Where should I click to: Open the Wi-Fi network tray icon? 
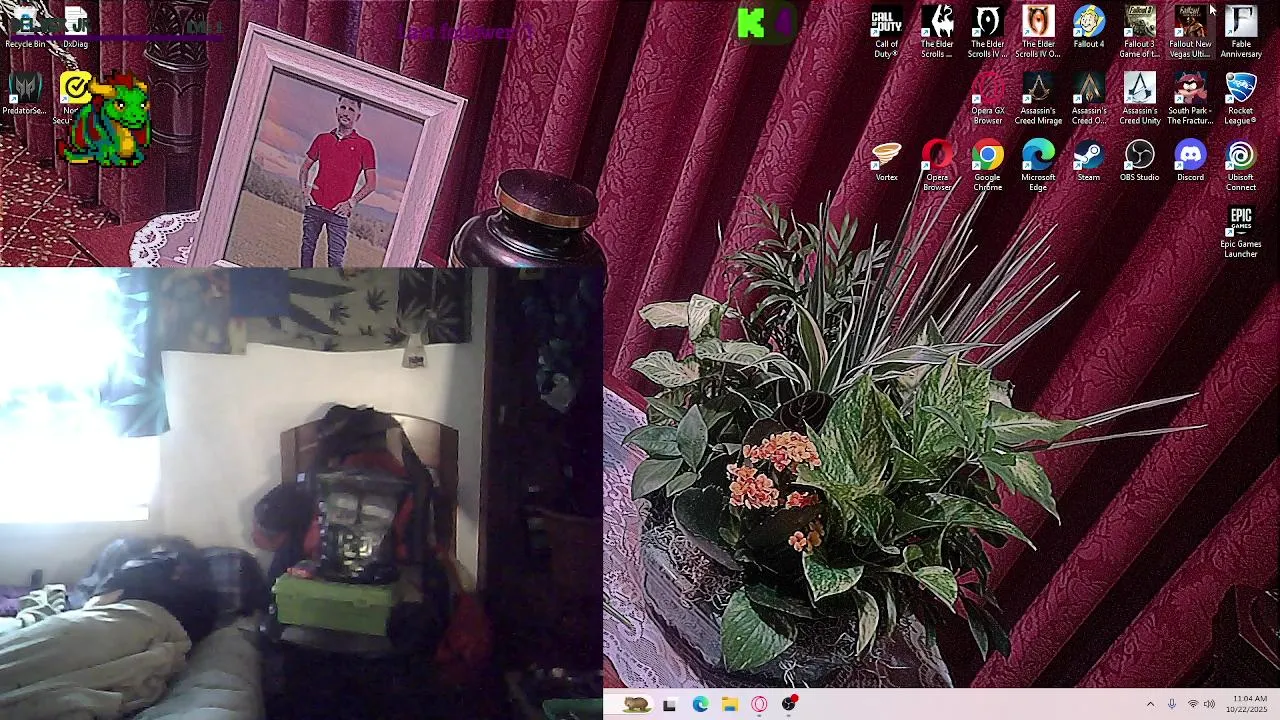1192,705
